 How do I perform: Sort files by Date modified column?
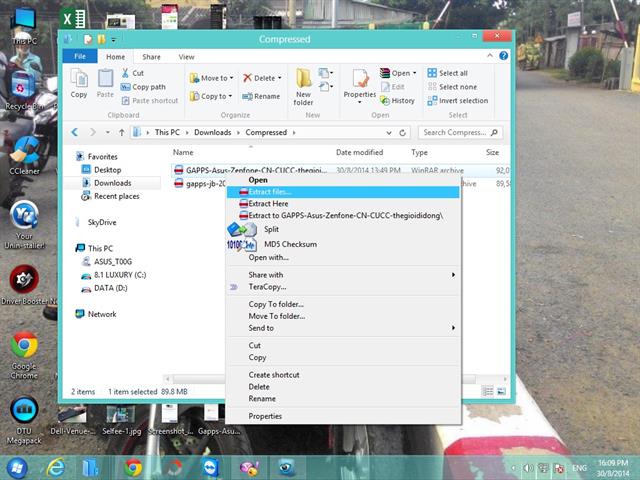pyautogui.click(x=360, y=152)
